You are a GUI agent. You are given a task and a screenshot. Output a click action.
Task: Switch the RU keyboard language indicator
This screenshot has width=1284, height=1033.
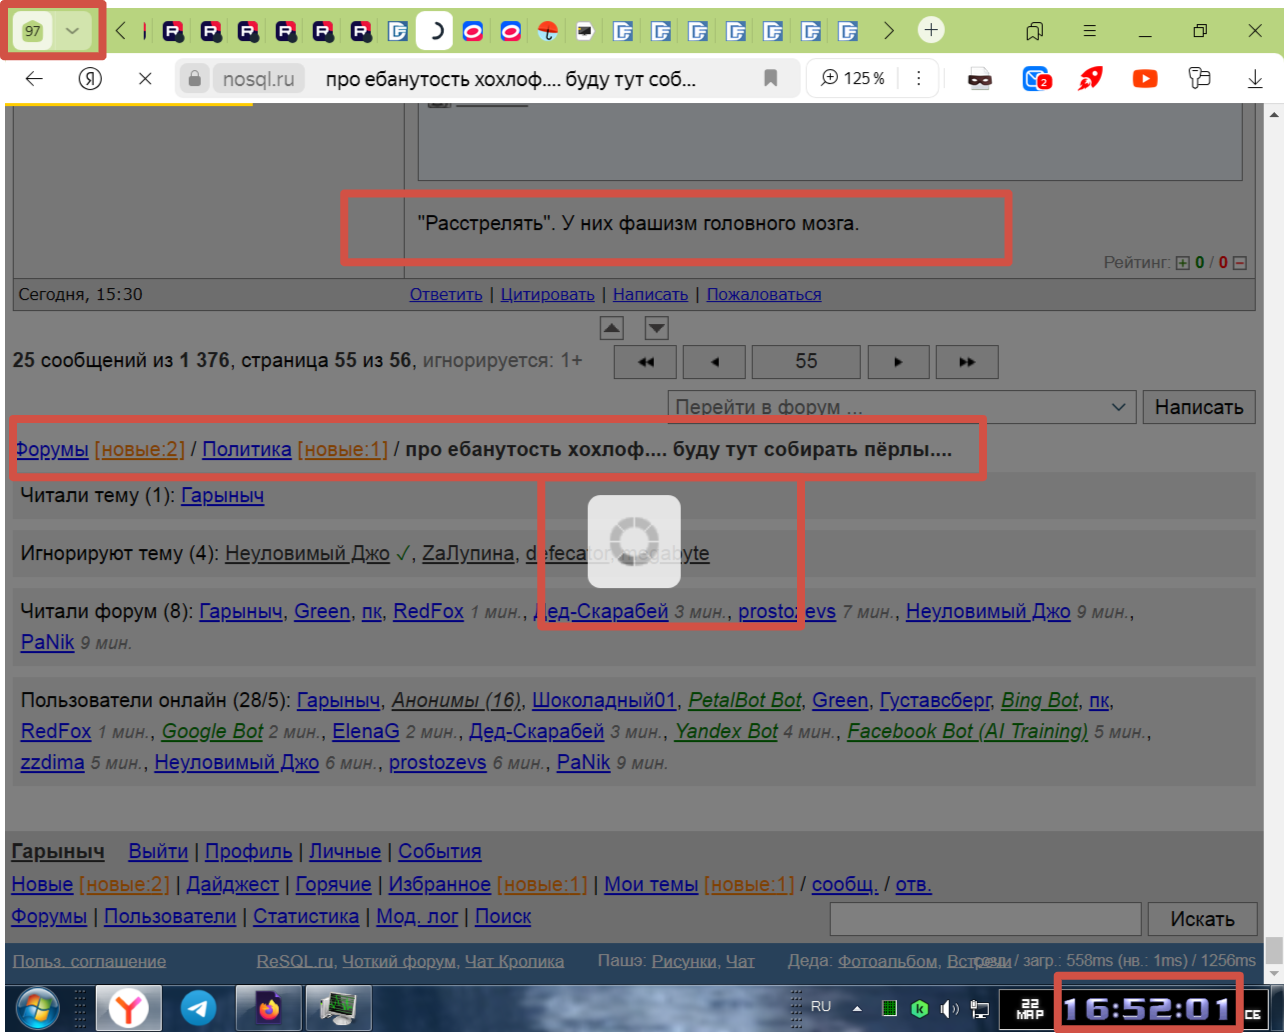pos(821,1006)
